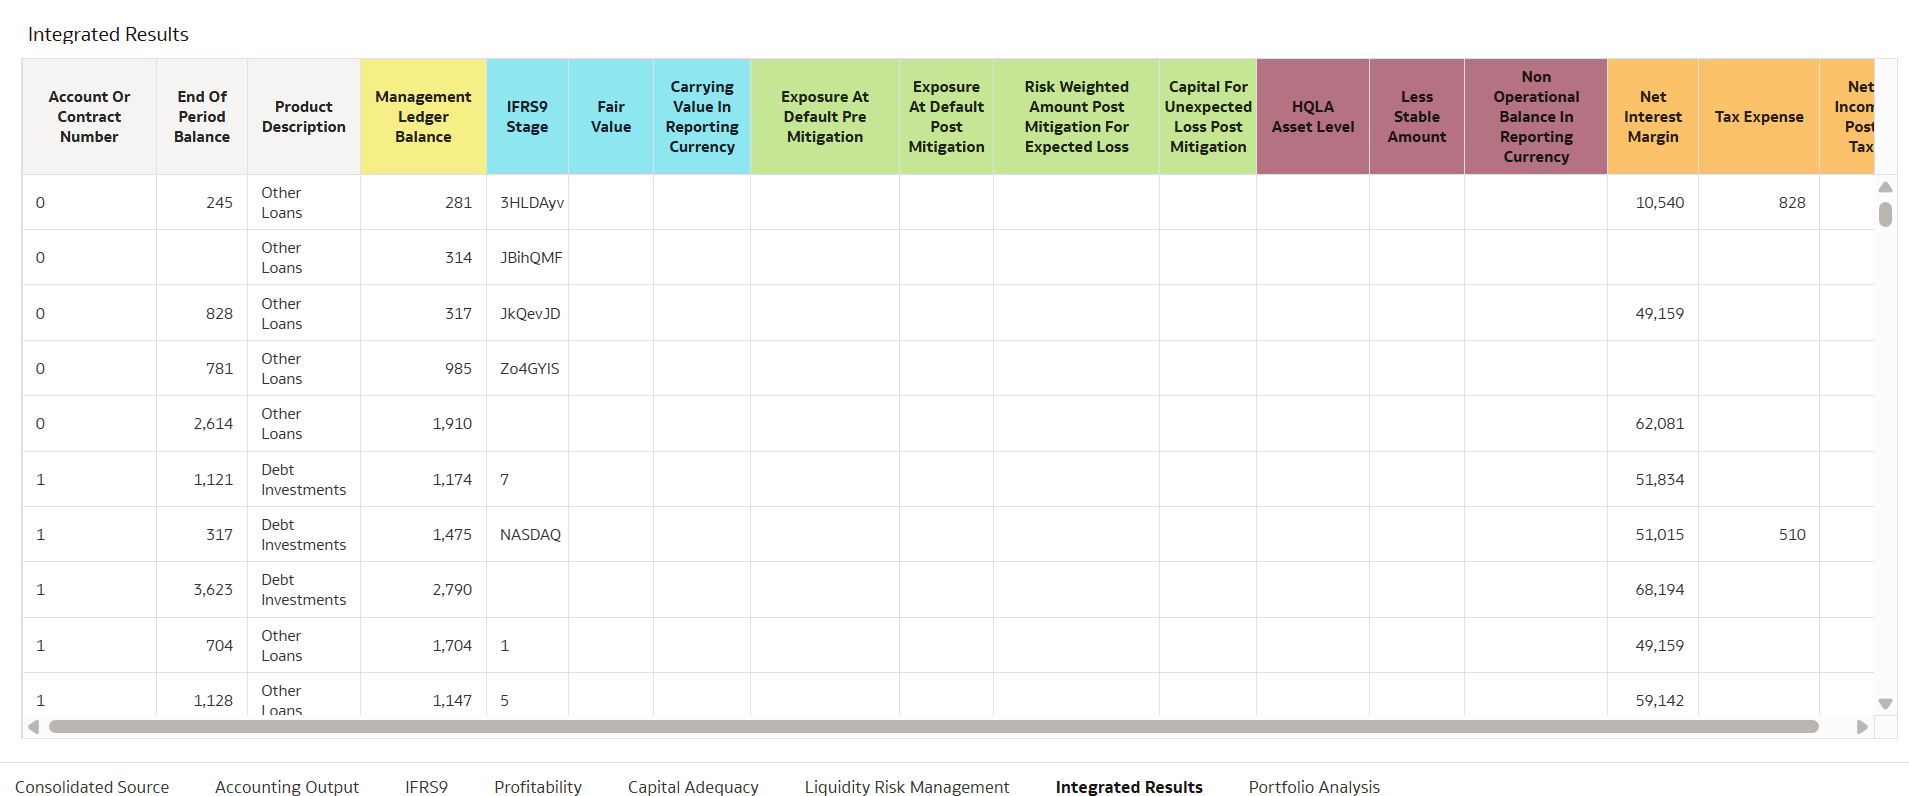Click the Carrying Value In Reporting Currency header

702,117
